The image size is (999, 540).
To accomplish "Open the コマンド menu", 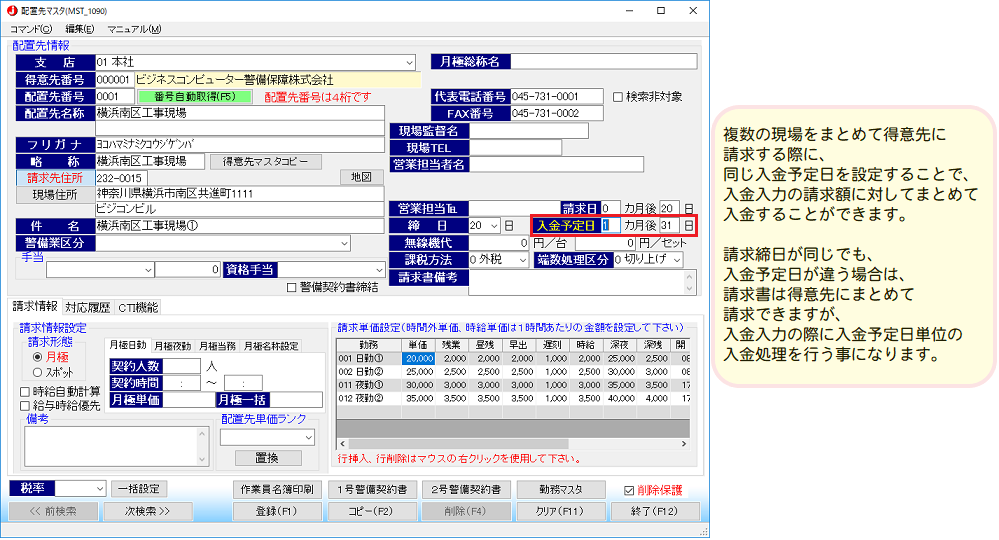I will (31, 29).
